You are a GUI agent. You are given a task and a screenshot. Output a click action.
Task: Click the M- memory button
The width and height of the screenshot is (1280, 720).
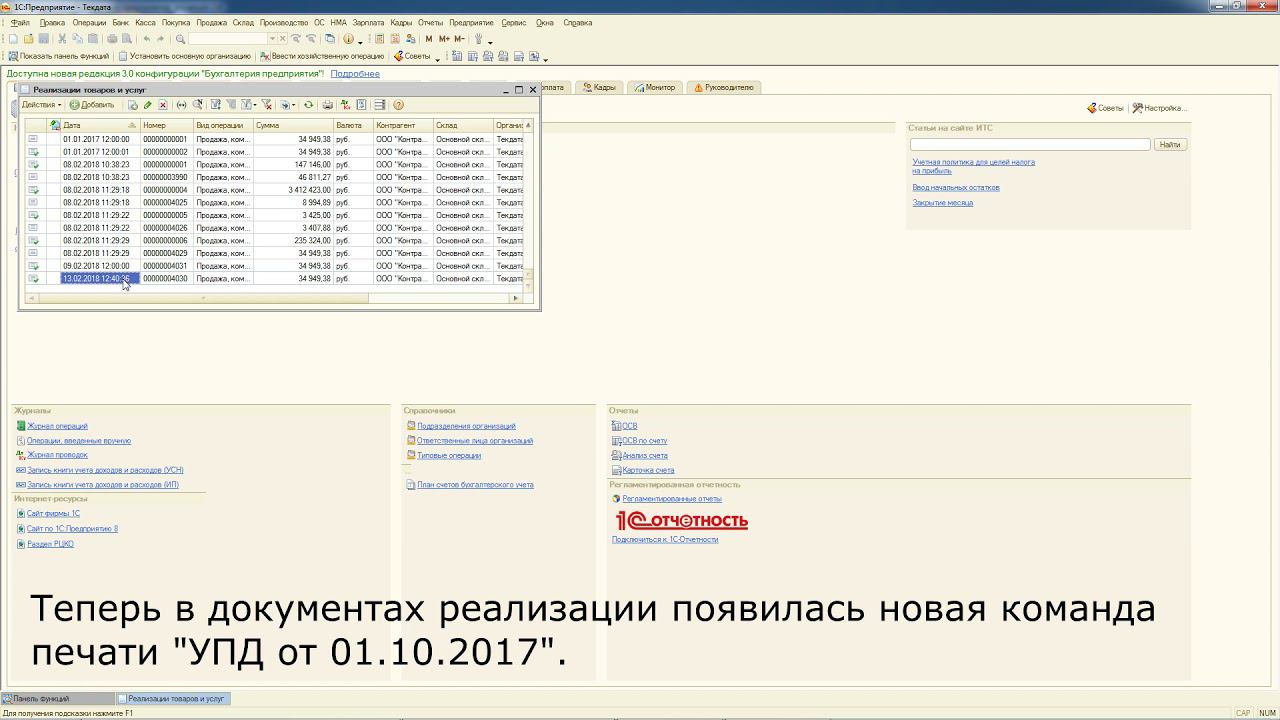point(459,39)
